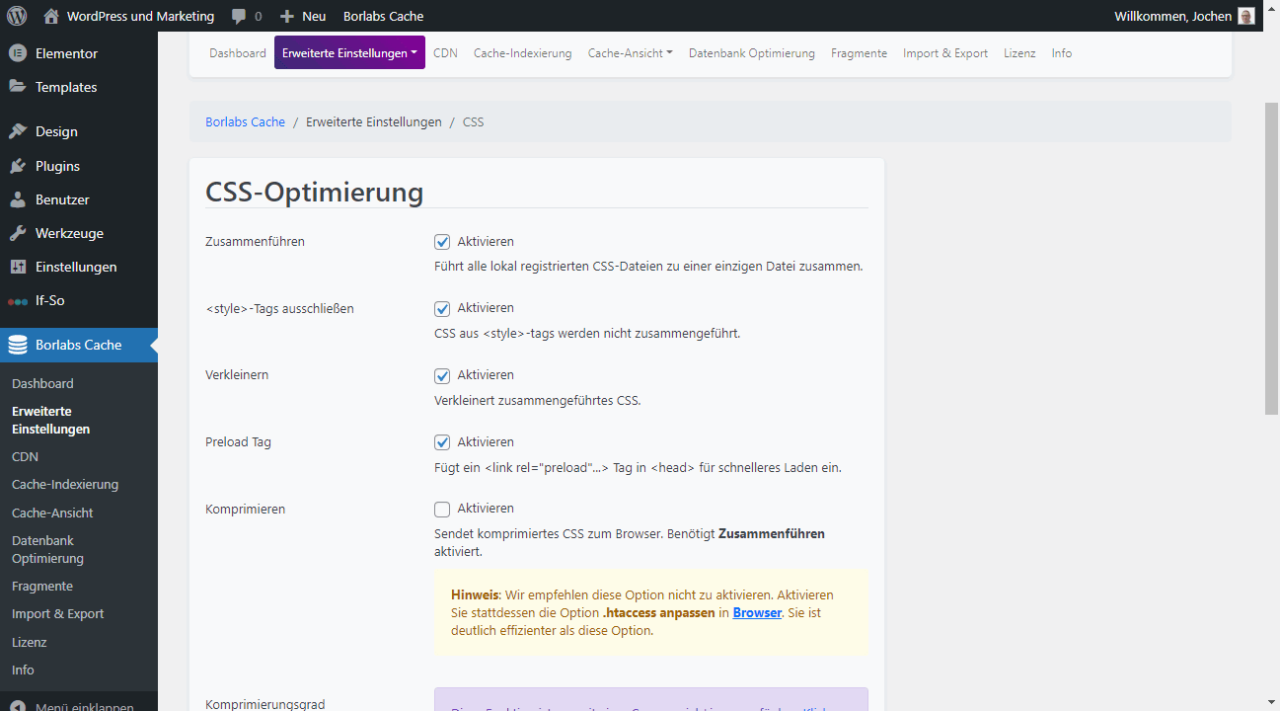This screenshot has width=1280, height=711.
Task: Select the Templates sidebar icon
Action: [16, 87]
